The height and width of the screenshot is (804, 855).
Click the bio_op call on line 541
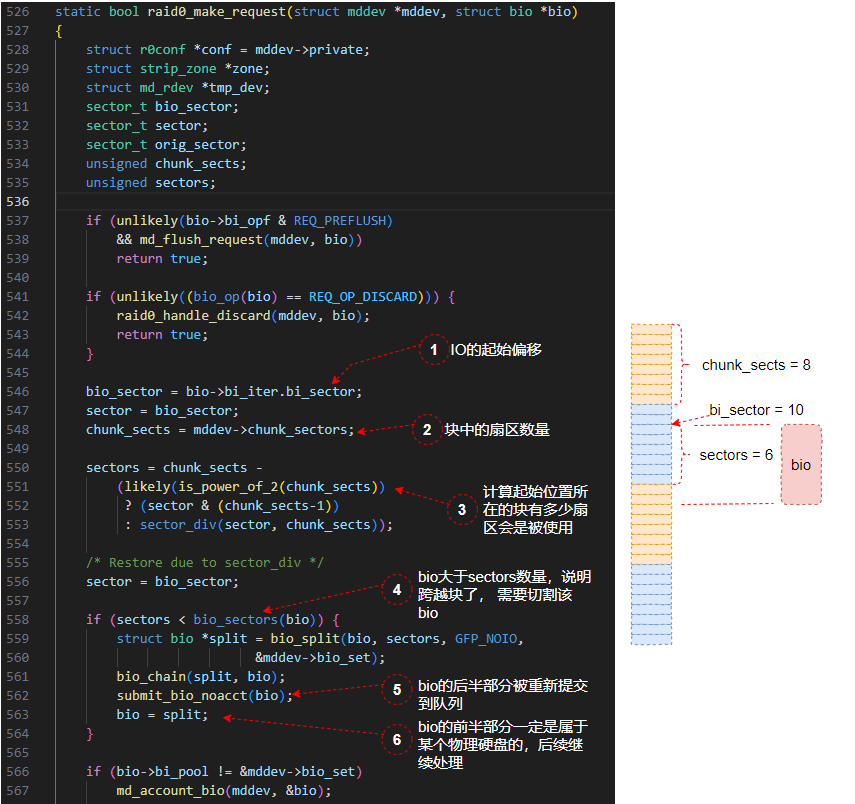pos(216,297)
